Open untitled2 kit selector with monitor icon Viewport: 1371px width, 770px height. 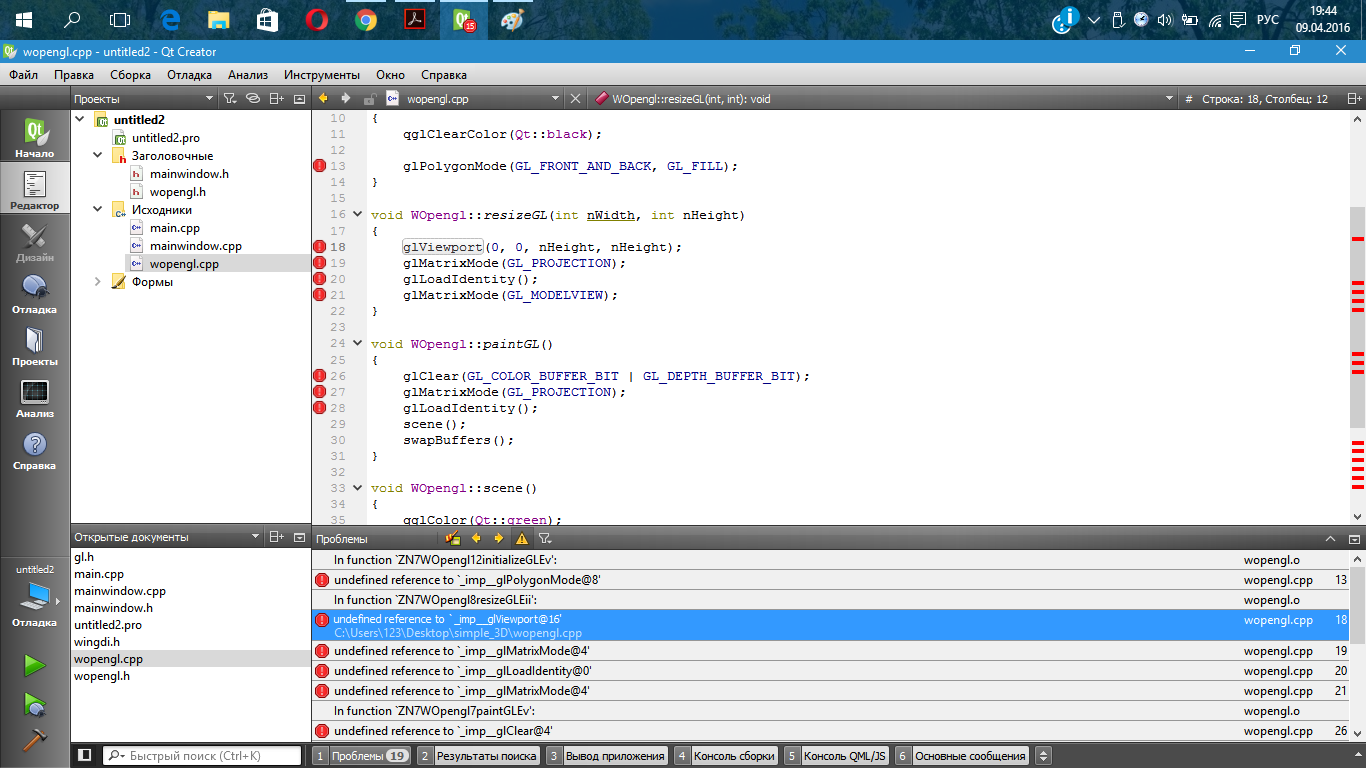pos(35,597)
